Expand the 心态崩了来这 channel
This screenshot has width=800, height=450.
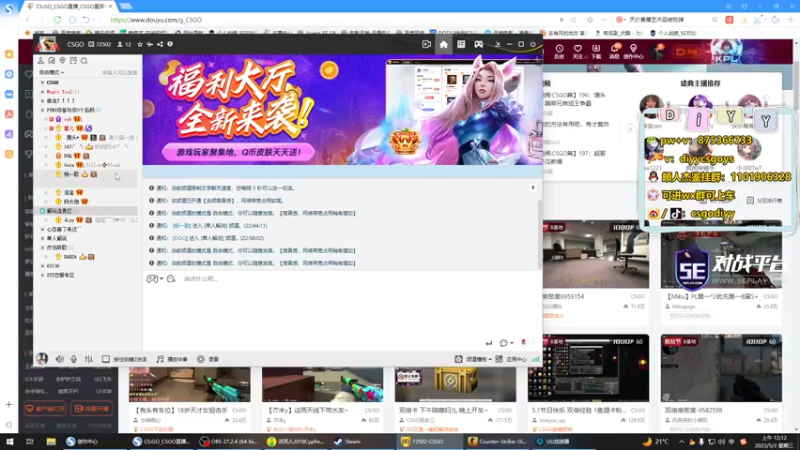(x=42, y=229)
